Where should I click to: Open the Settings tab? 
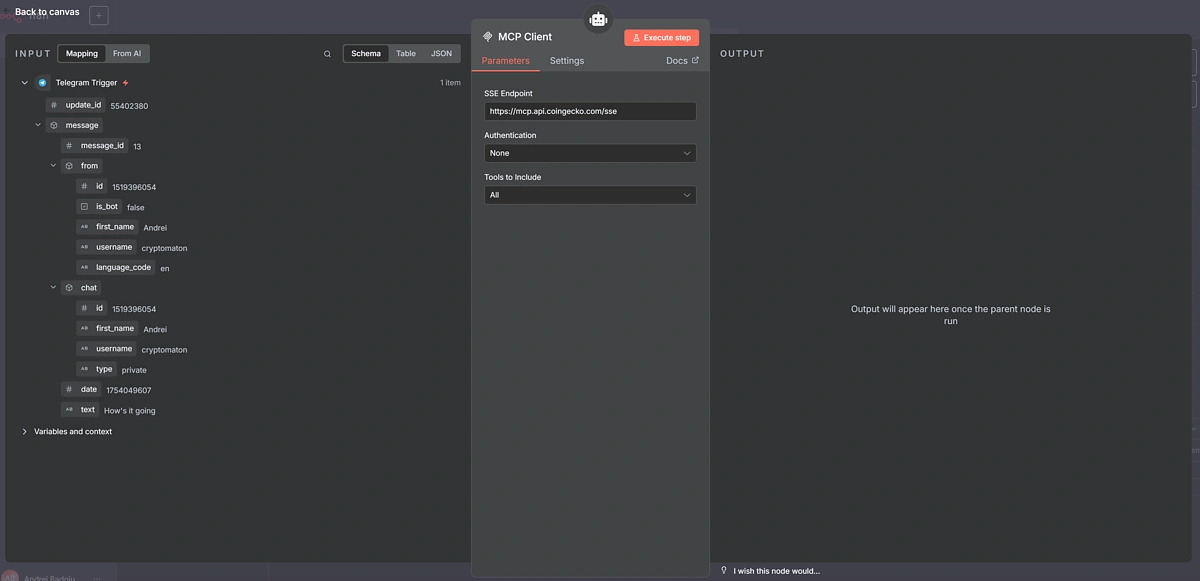567,61
